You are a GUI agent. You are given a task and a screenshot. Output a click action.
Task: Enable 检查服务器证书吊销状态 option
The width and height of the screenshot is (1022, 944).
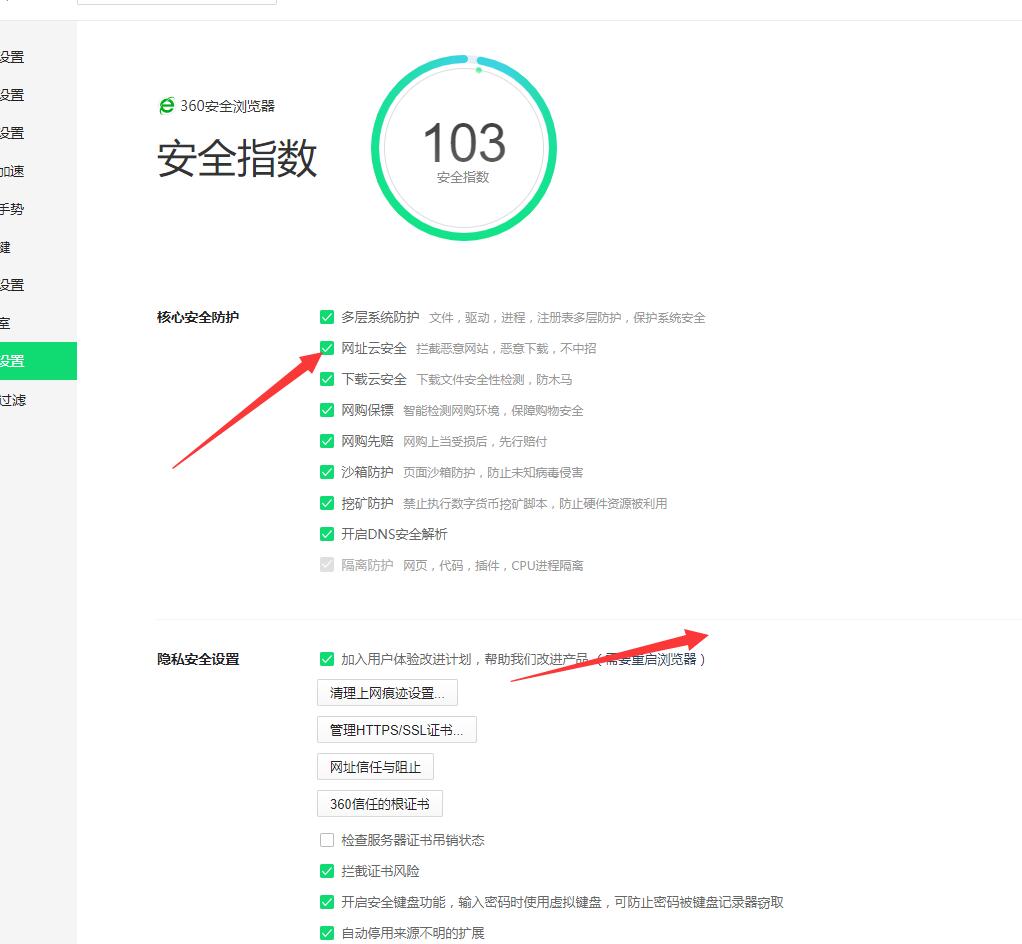point(327,840)
